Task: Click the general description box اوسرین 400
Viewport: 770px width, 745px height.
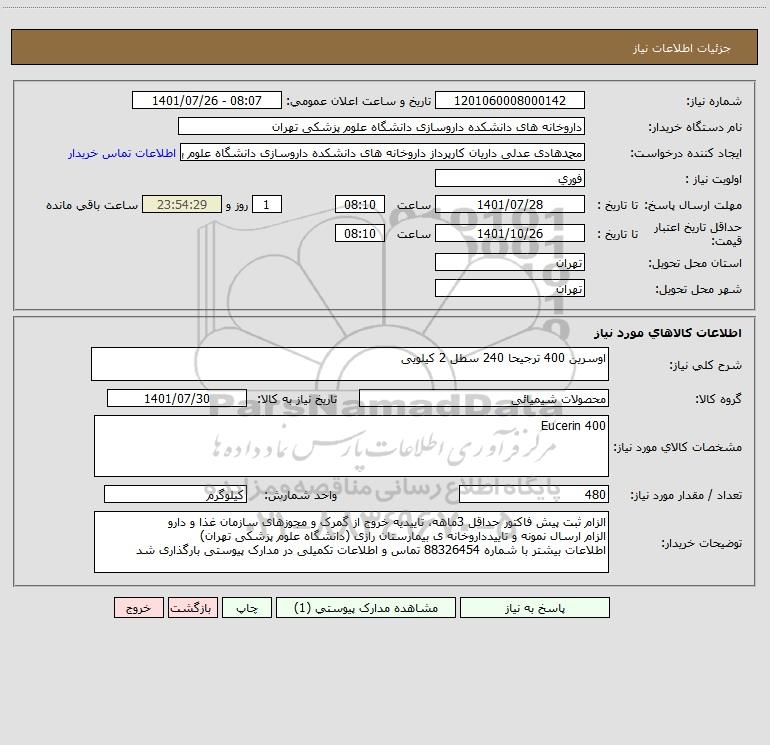Action: [350, 364]
